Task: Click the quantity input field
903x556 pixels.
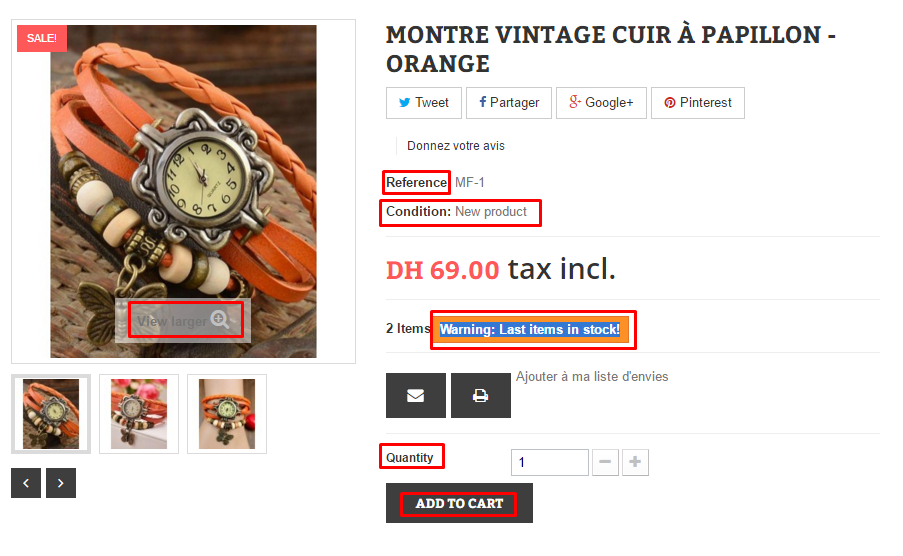Action: tap(549, 462)
